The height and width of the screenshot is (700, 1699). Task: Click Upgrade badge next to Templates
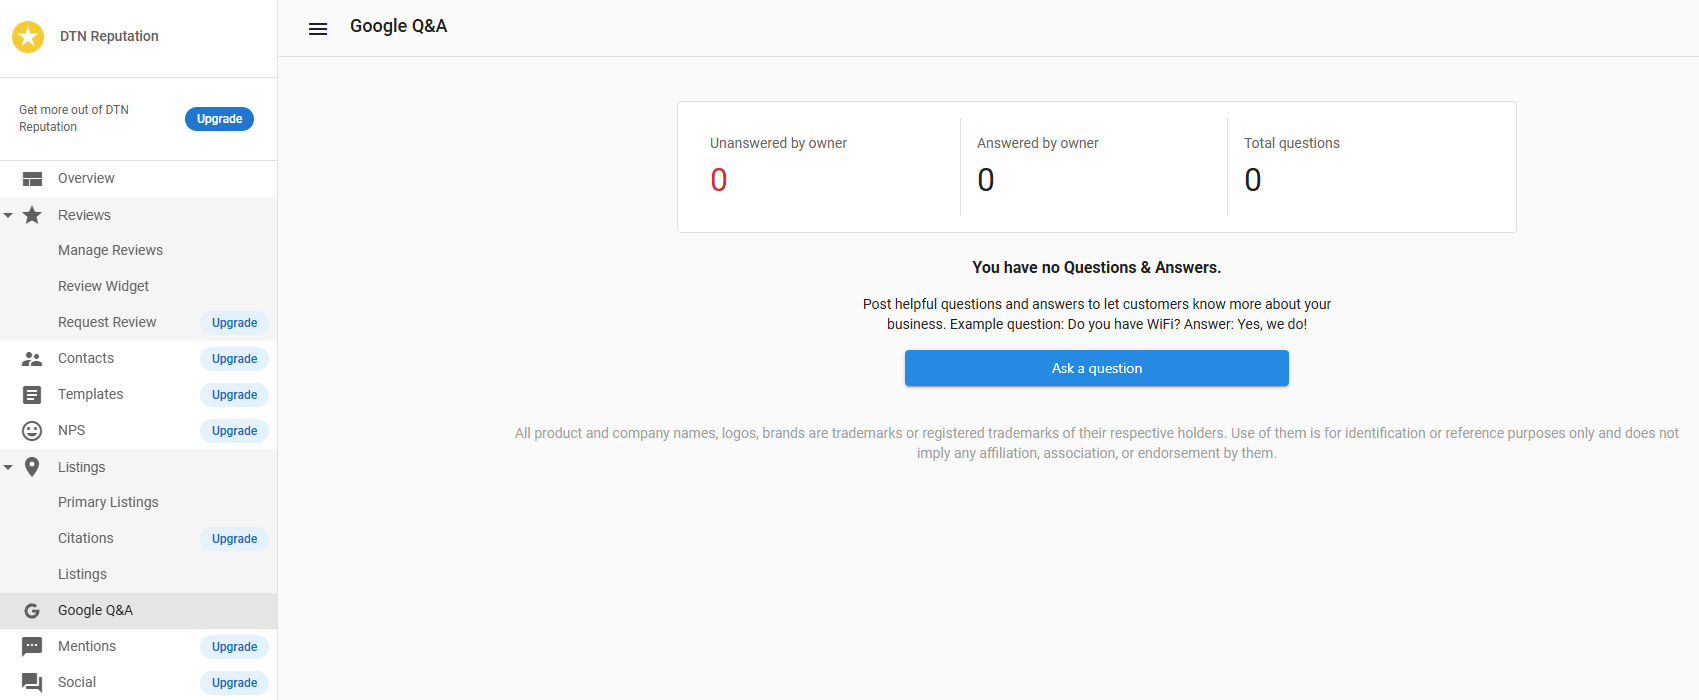(235, 395)
